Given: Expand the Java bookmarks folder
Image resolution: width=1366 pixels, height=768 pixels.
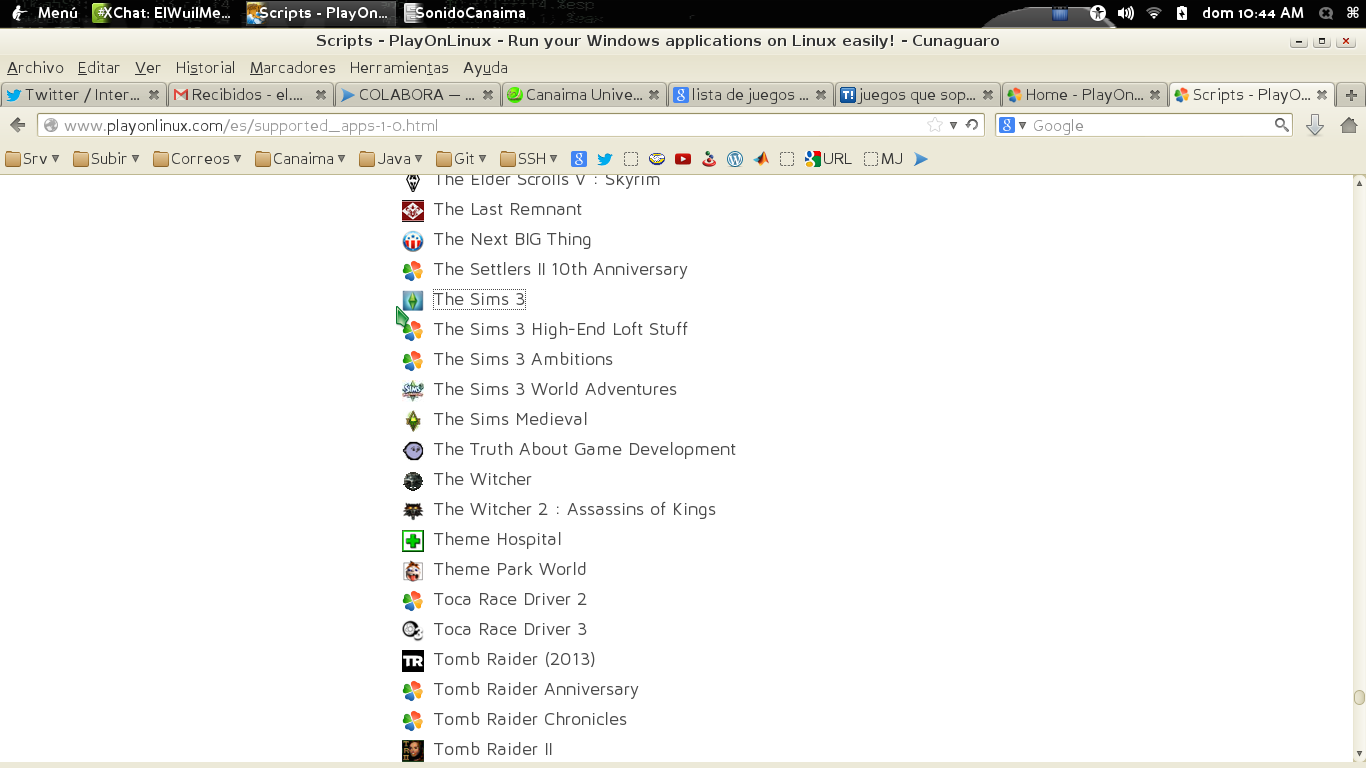Looking at the screenshot, I should click(391, 159).
